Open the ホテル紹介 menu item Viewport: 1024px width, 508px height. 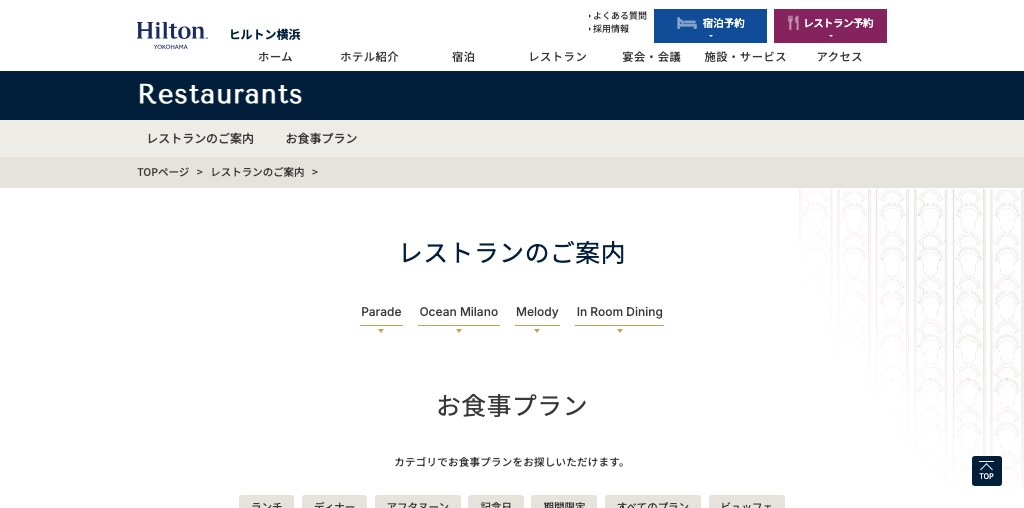coord(369,57)
